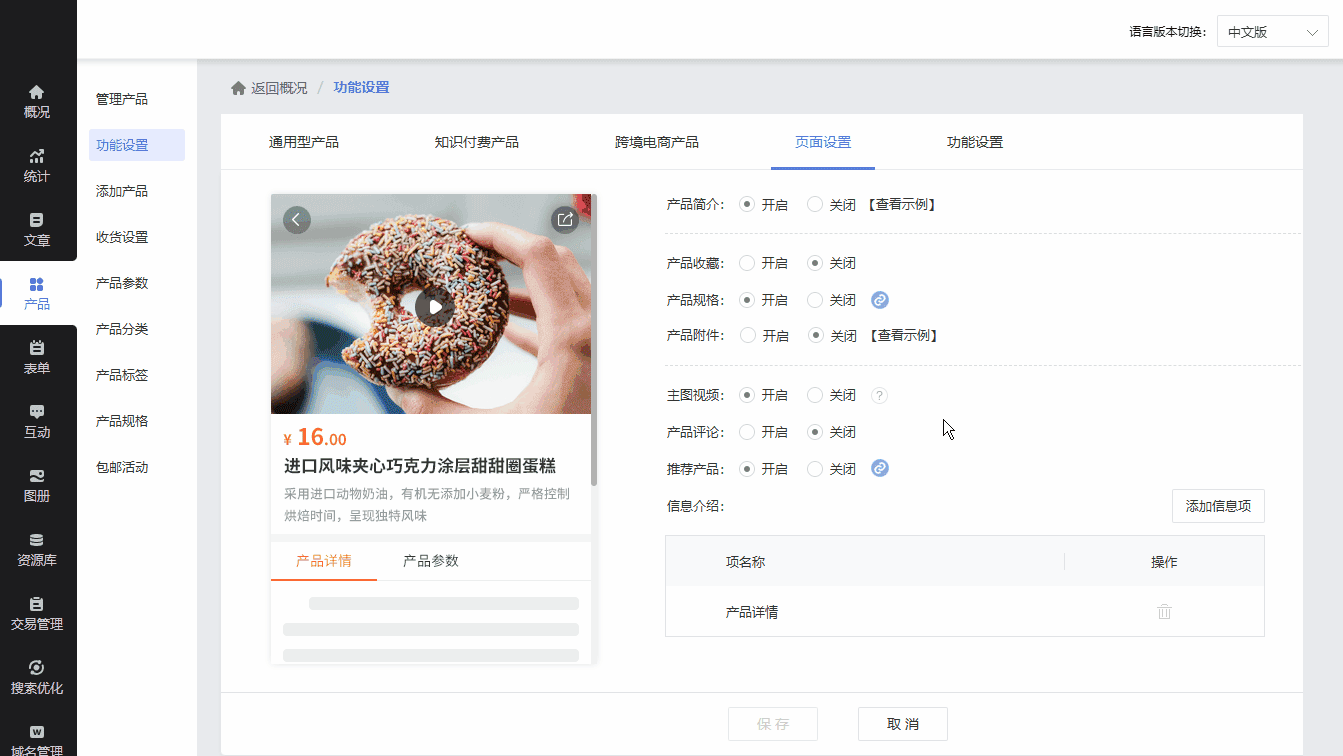Open 统计 in the left sidebar
The width and height of the screenshot is (1343, 756).
pyautogui.click(x=37, y=166)
